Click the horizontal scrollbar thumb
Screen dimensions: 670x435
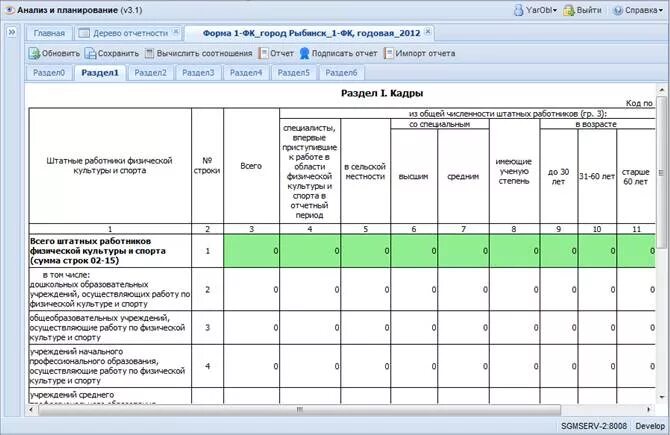click(299, 410)
